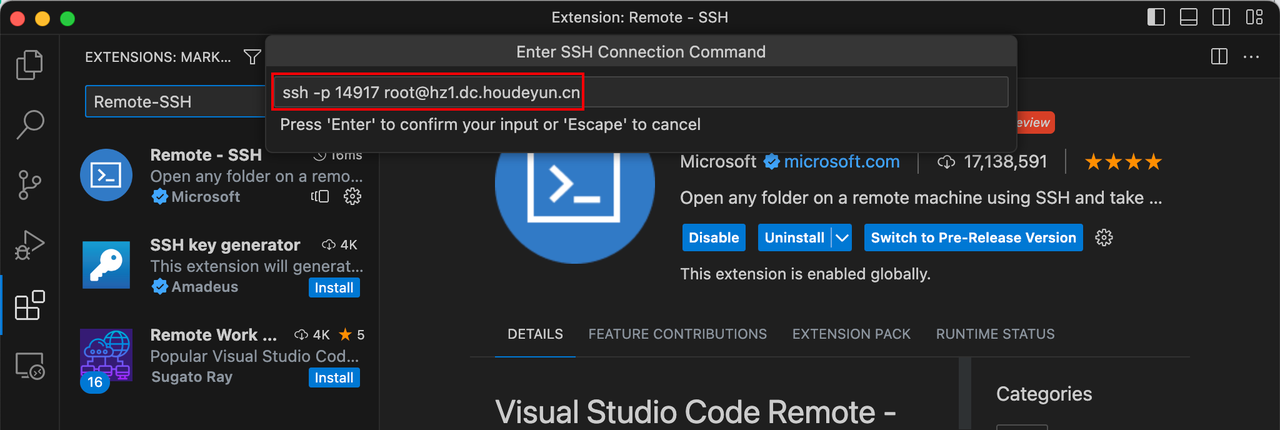The image size is (1280, 430).
Task: Open the RUNTIME STATUS tab
Action: click(x=995, y=334)
